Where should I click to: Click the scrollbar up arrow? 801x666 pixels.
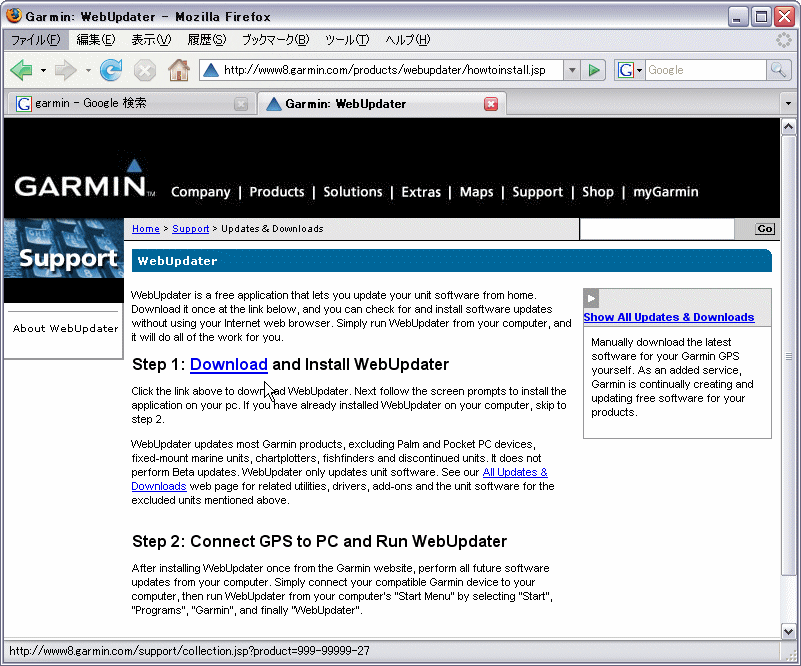click(788, 126)
